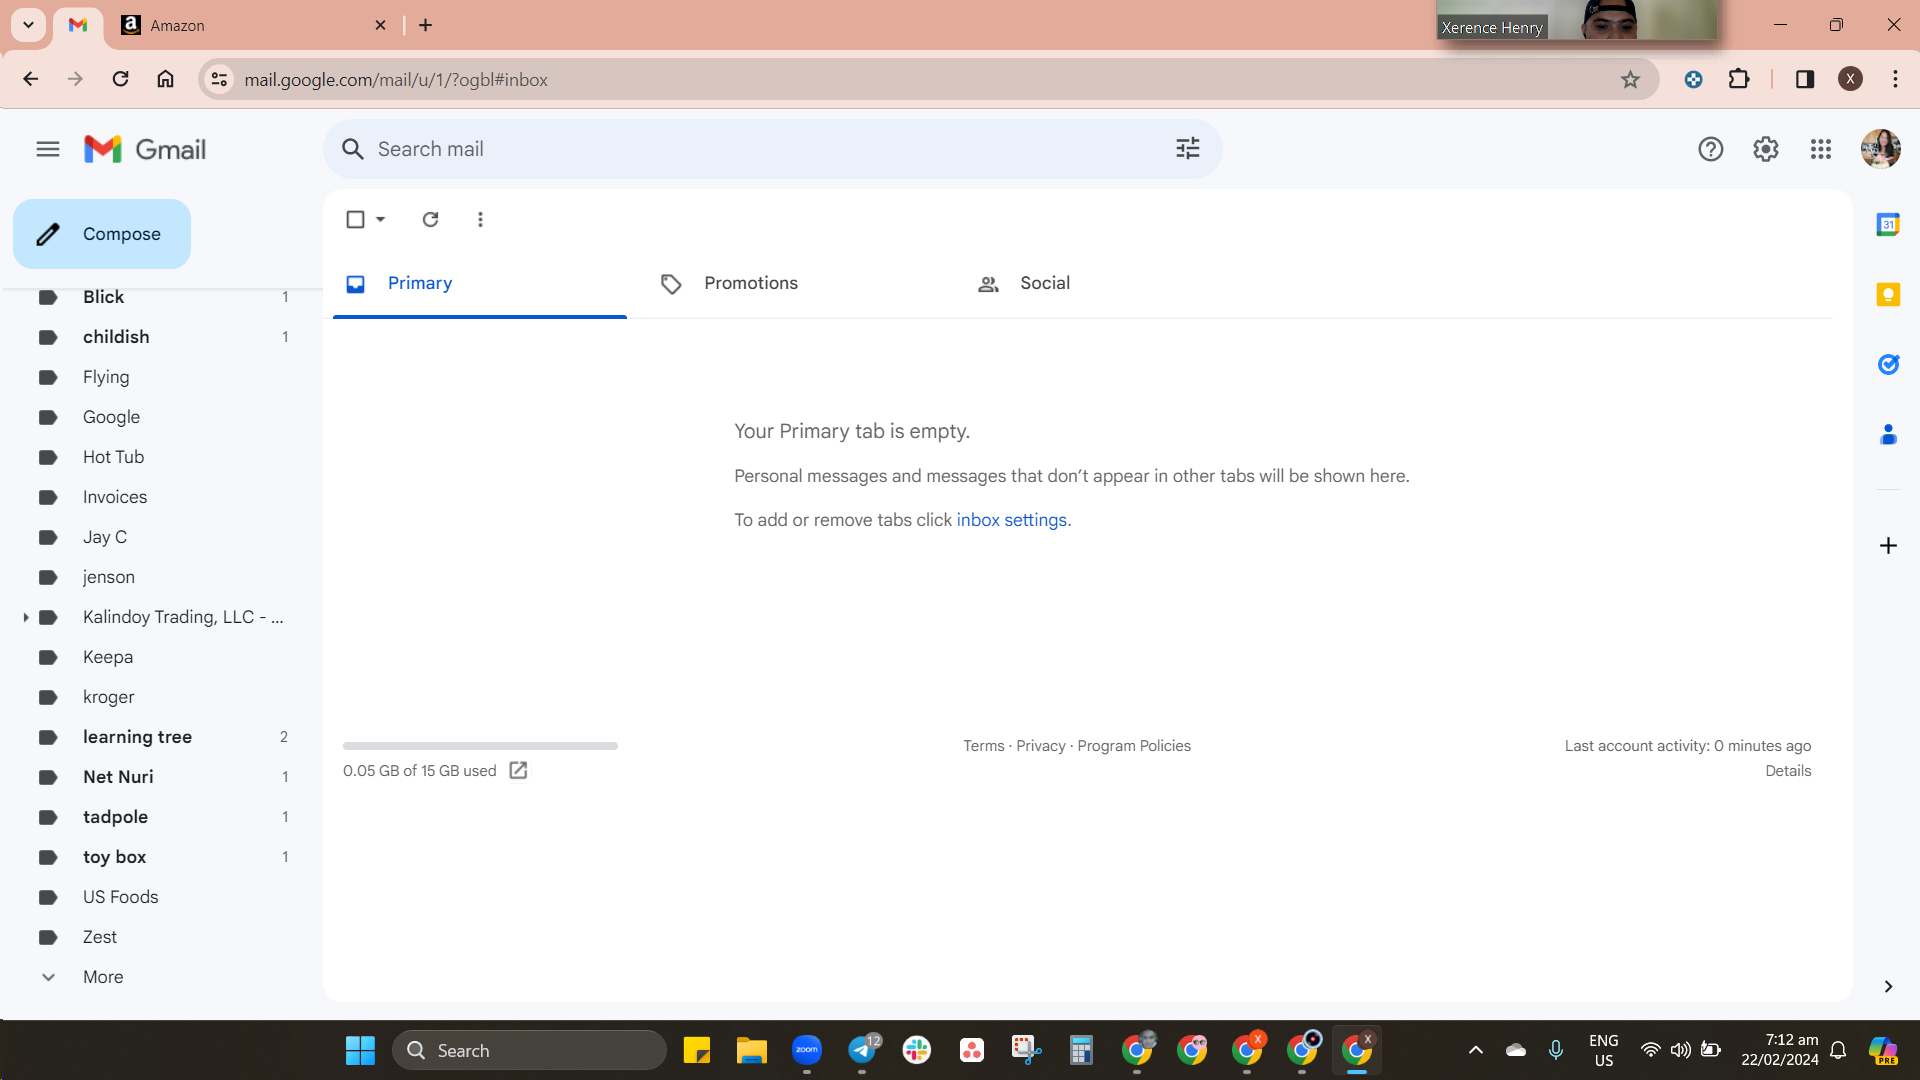The image size is (1920, 1080).
Task: Open the inbox settings link
Action: pos(1011,520)
